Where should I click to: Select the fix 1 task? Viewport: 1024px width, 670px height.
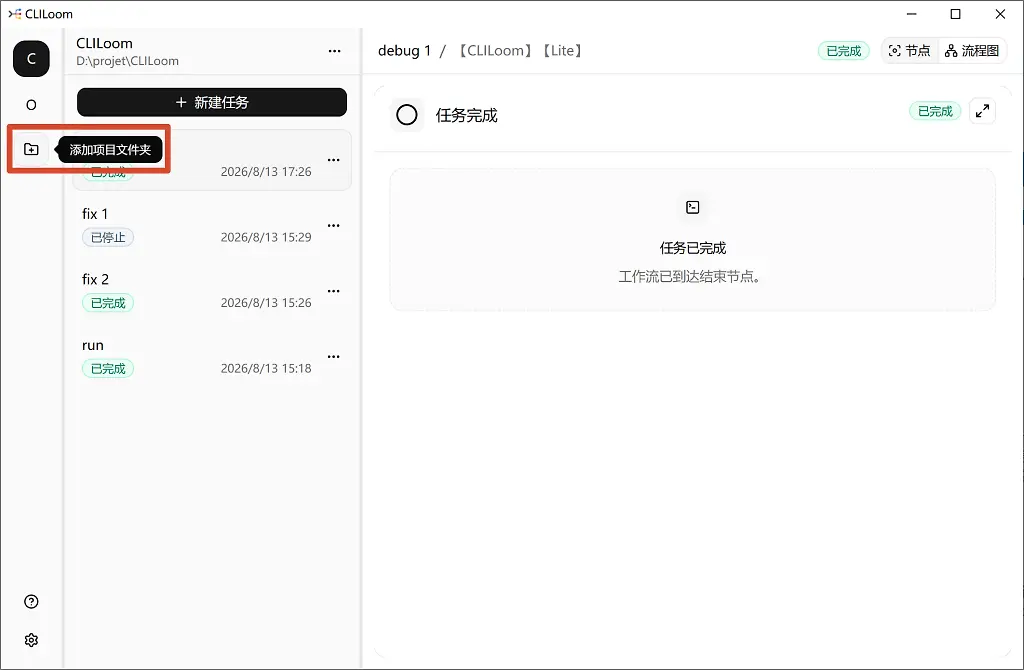tap(212, 225)
